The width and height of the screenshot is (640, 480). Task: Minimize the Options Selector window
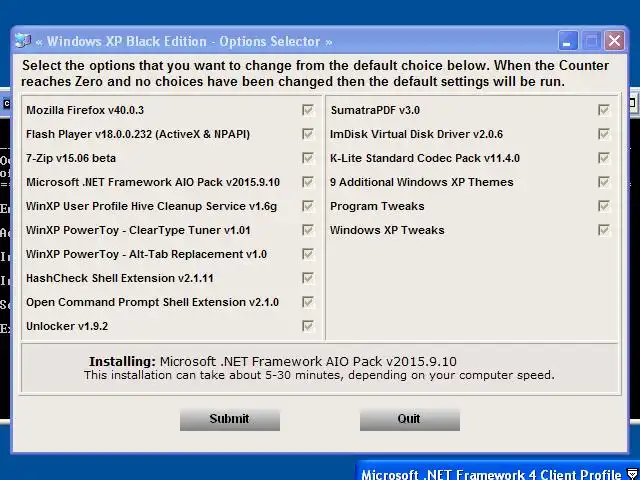click(567, 41)
